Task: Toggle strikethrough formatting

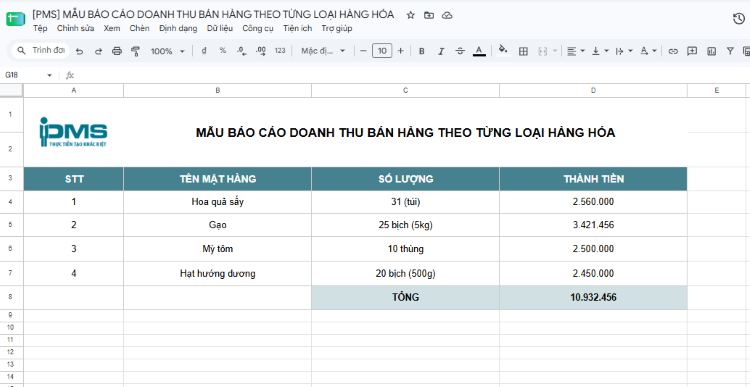Action: click(460, 51)
